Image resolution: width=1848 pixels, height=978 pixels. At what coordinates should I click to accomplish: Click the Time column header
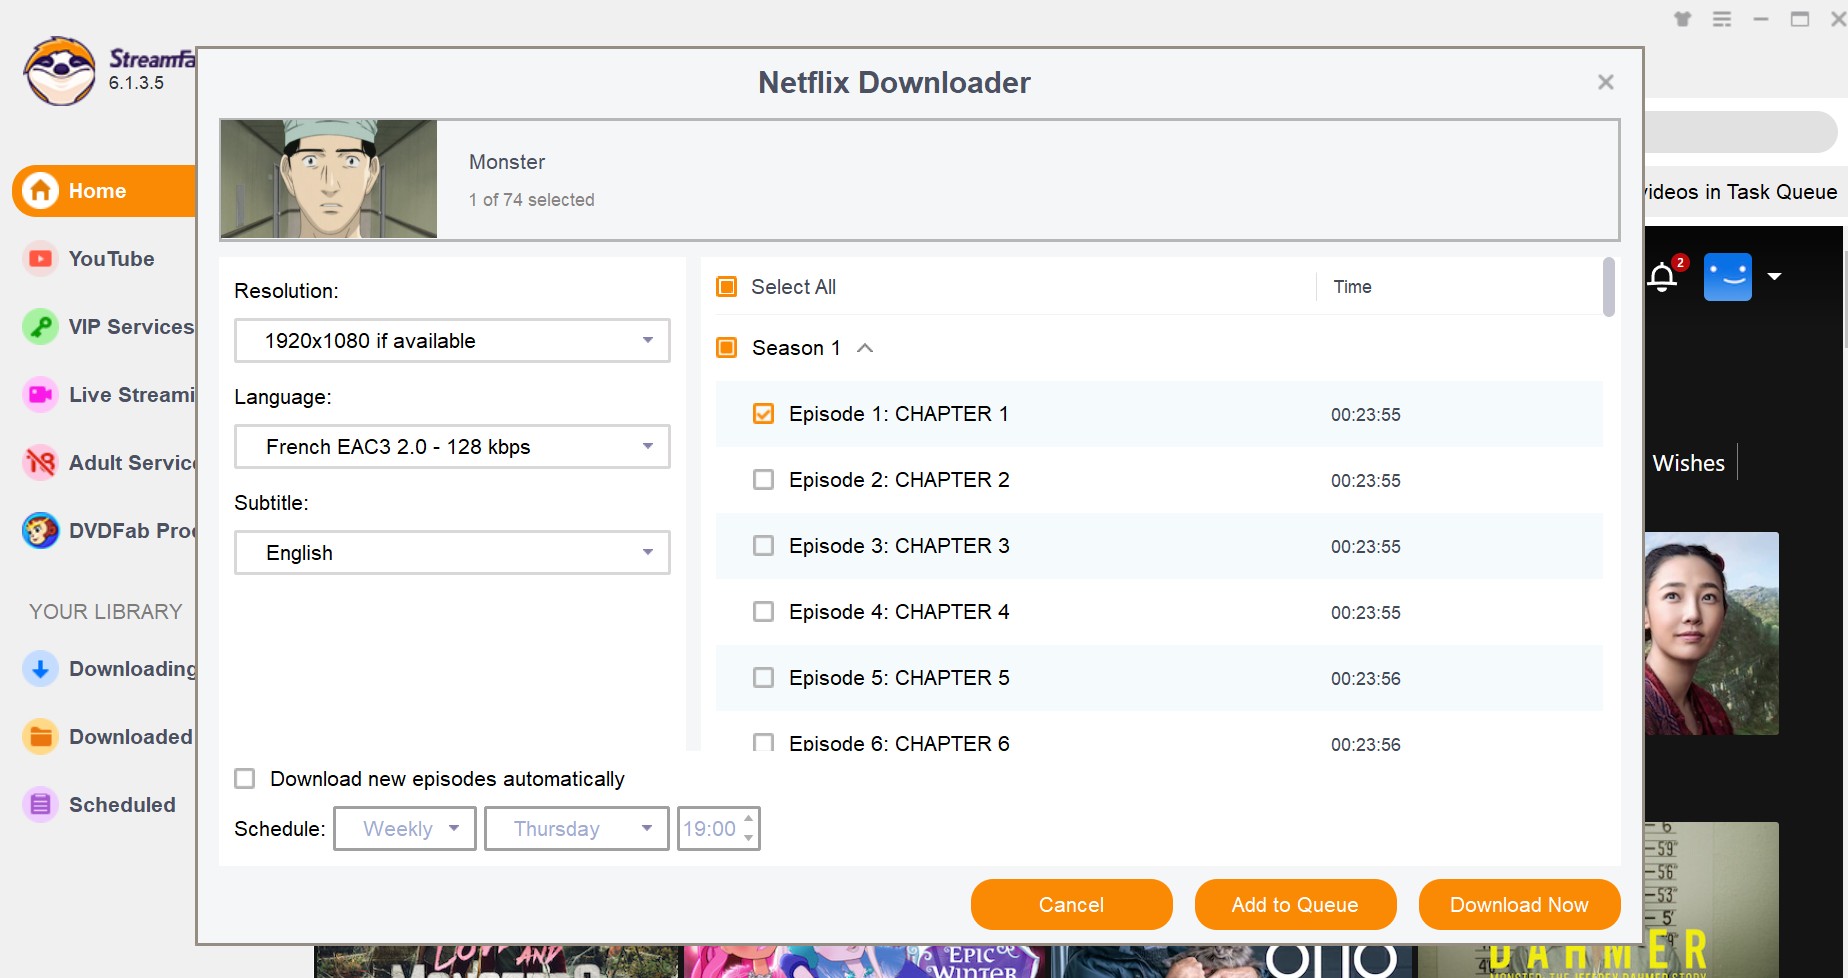(1352, 287)
